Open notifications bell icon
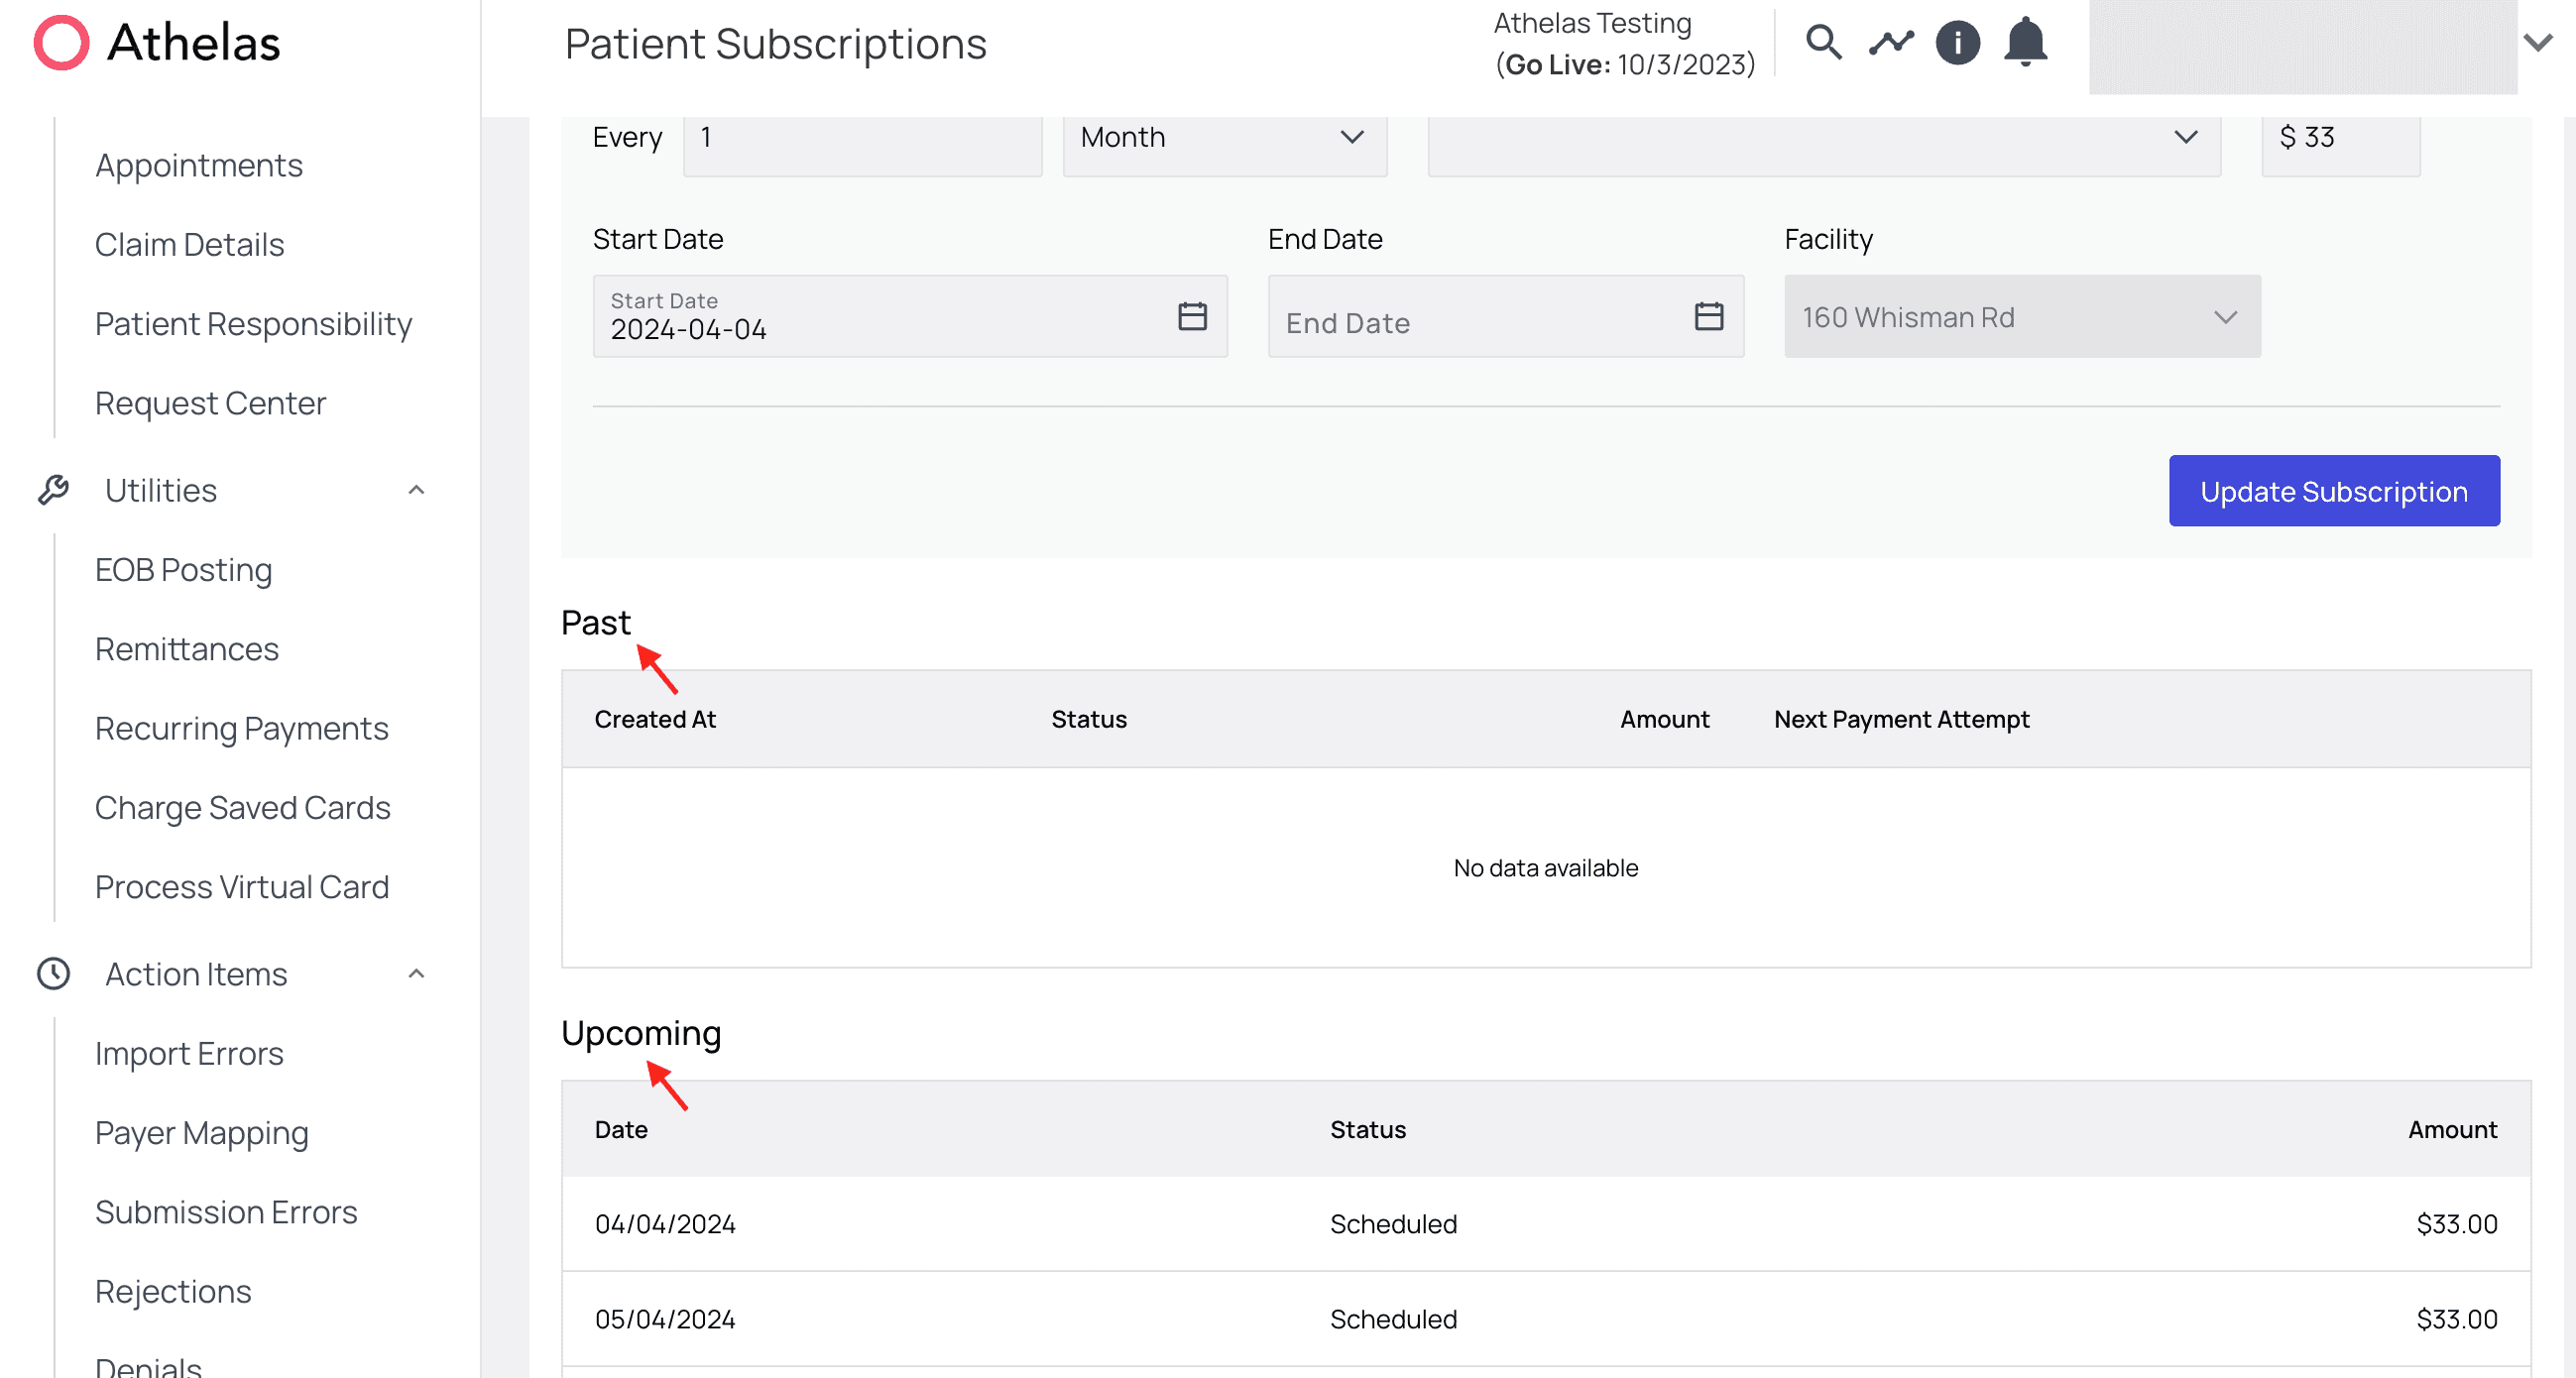This screenshot has height=1378, width=2576. click(2025, 43)
